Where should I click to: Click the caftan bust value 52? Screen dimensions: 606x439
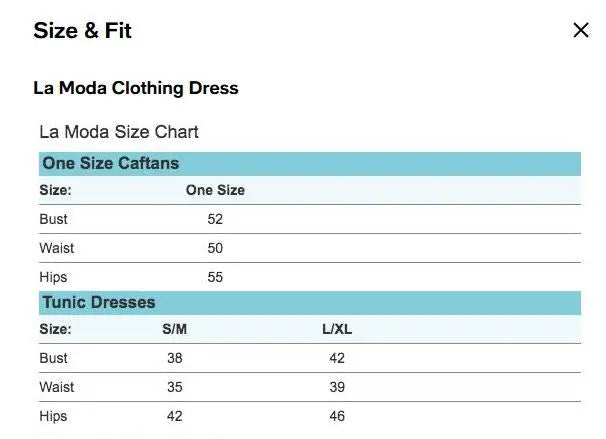(x=215, y=219)
